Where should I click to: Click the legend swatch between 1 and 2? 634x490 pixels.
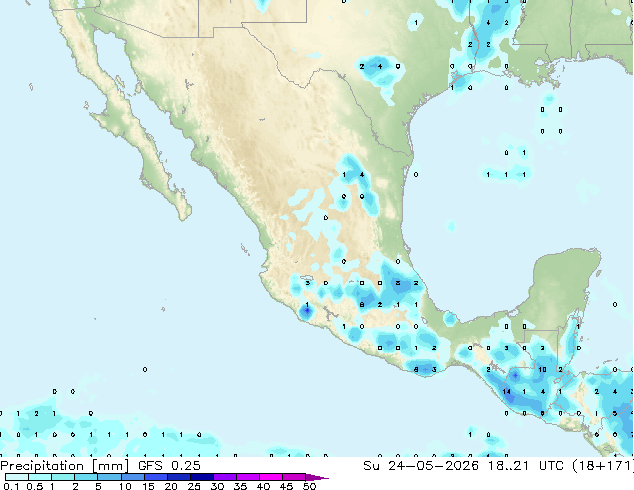click(x=63, y=477)
